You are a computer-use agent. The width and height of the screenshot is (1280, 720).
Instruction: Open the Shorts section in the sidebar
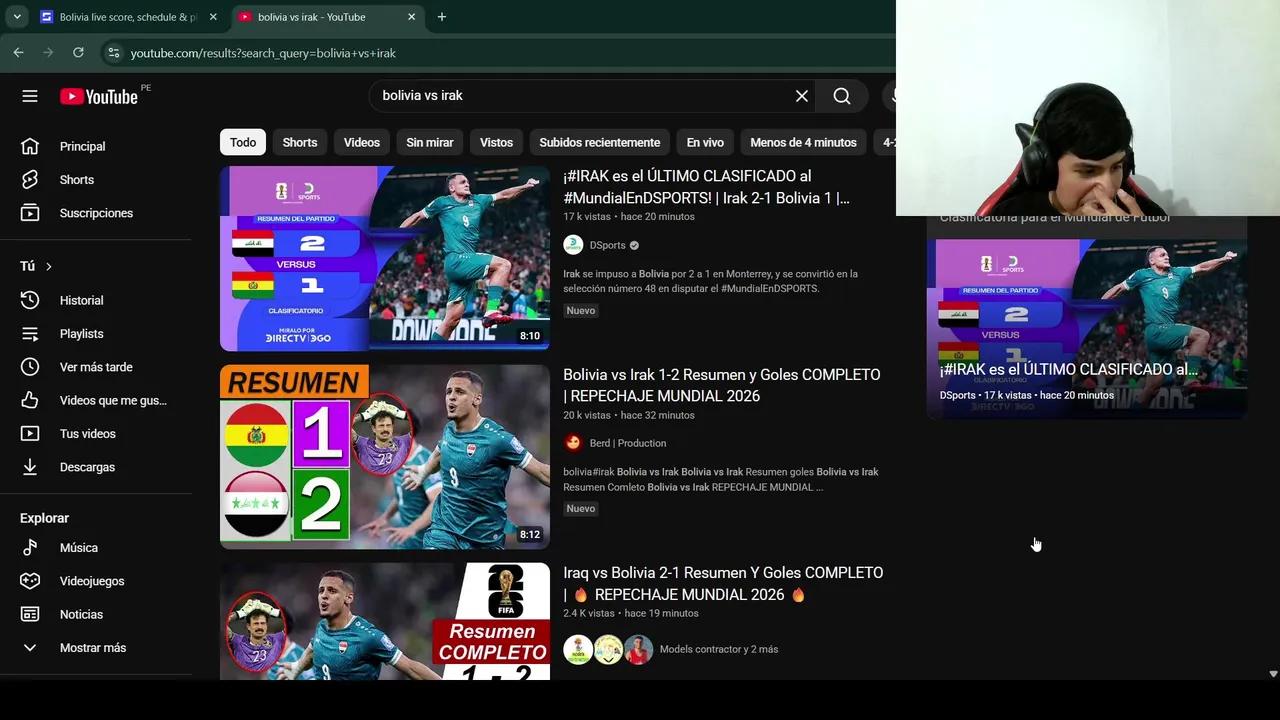click(77, 179)
